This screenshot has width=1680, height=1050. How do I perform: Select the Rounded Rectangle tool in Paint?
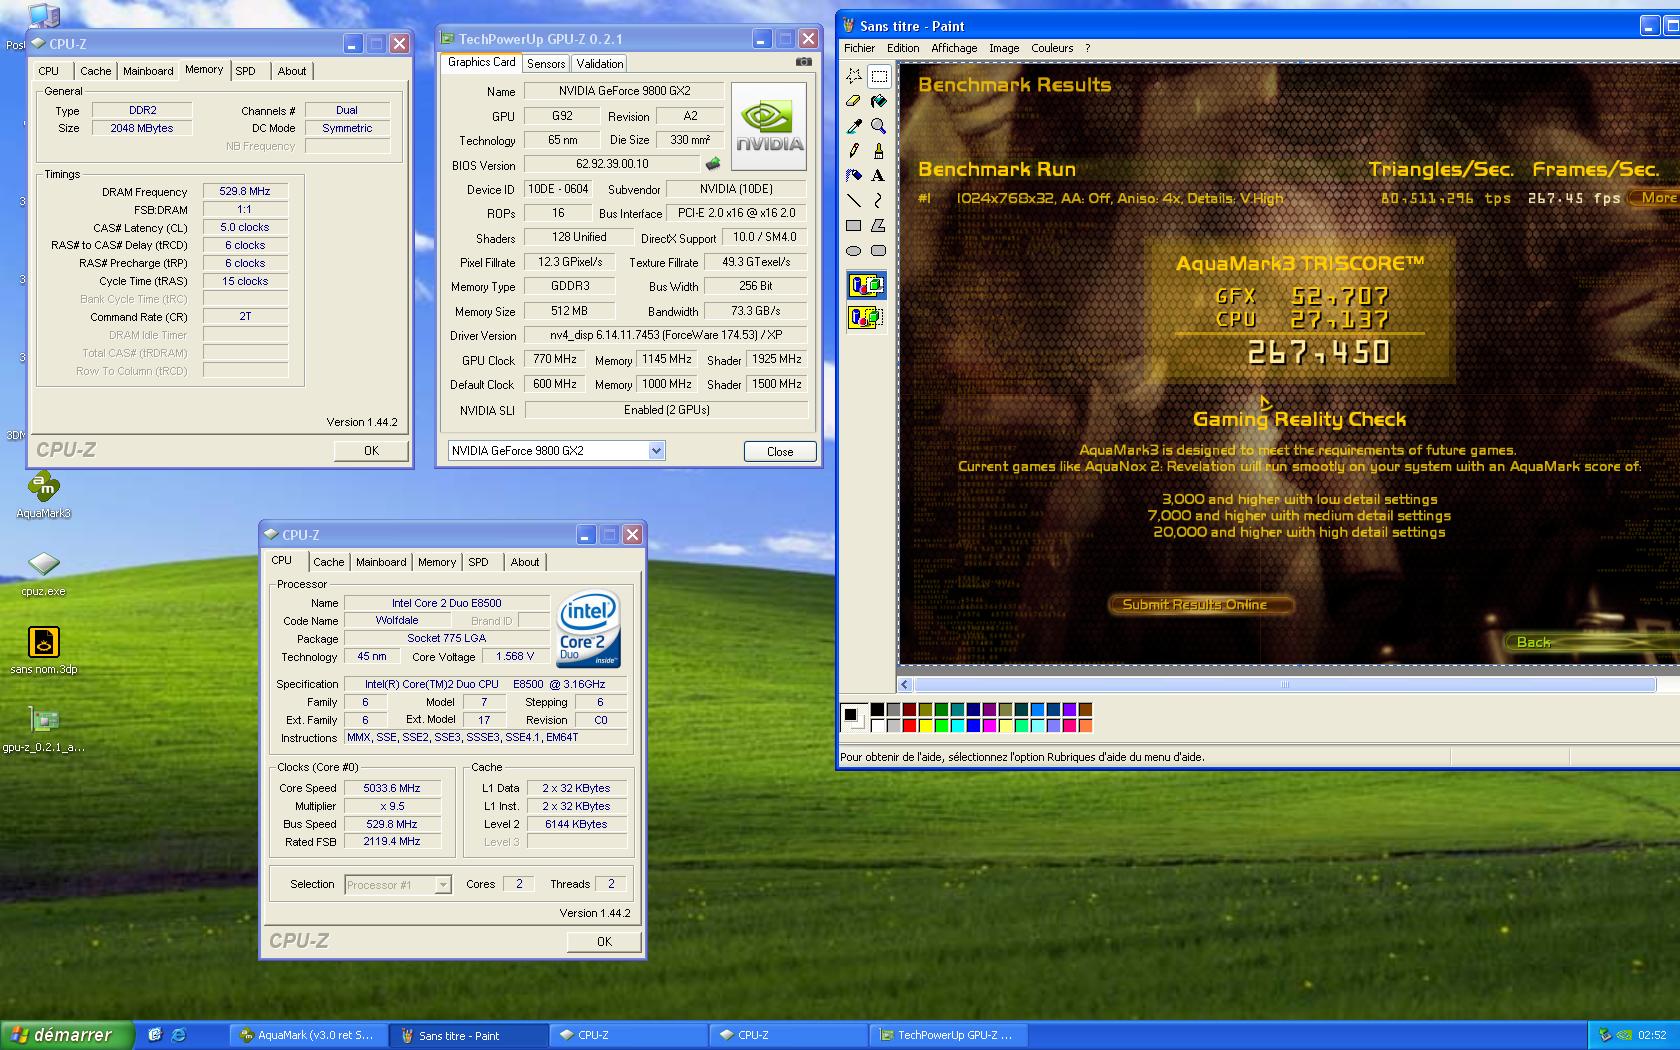coord(879,251)
